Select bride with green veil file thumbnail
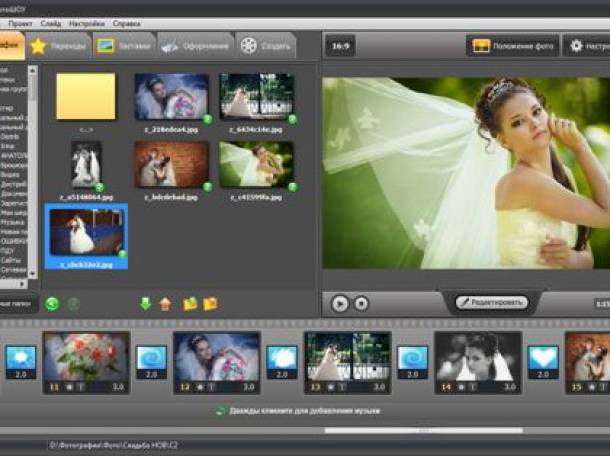The width and height of the screenshot is (610, 456). 256,164
